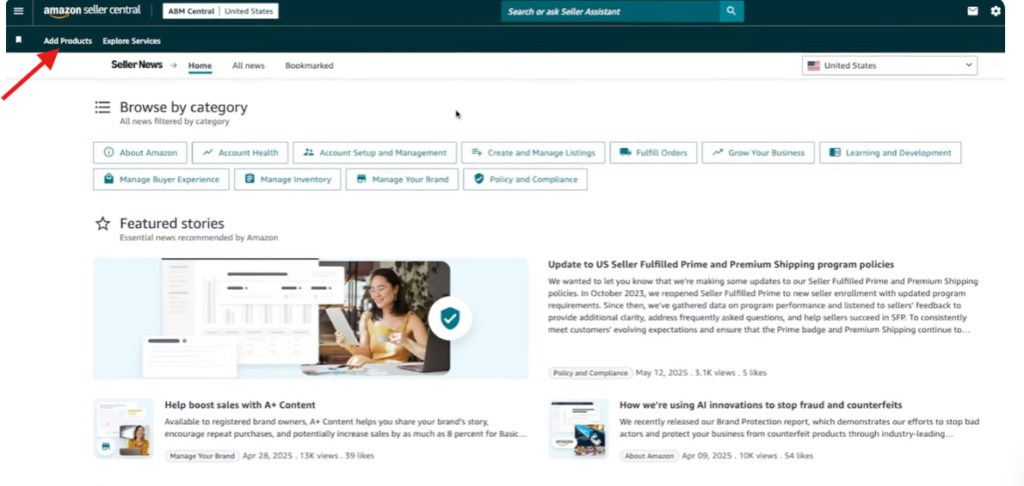Click 'Essential news recommended by Amazon' text
Viewport: 1024px width, 486px height.
[199, 238]
